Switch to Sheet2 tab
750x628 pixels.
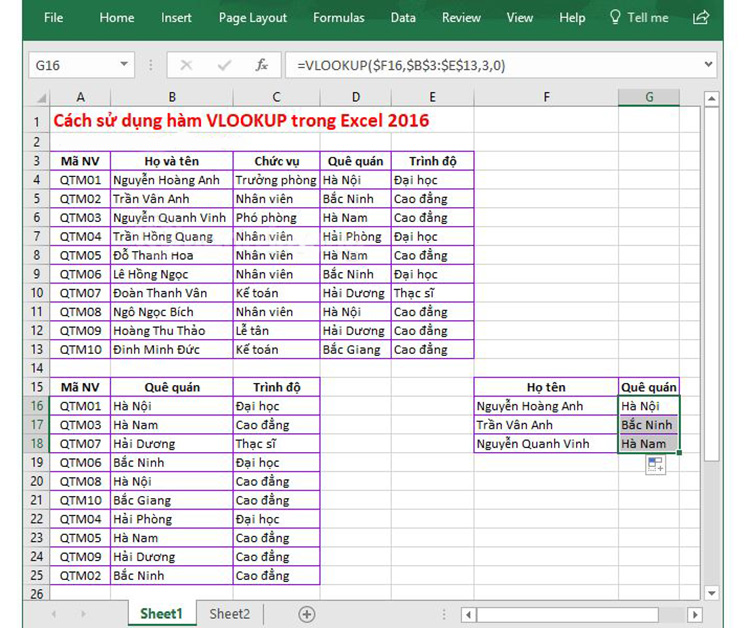click(x=230, y=614)
